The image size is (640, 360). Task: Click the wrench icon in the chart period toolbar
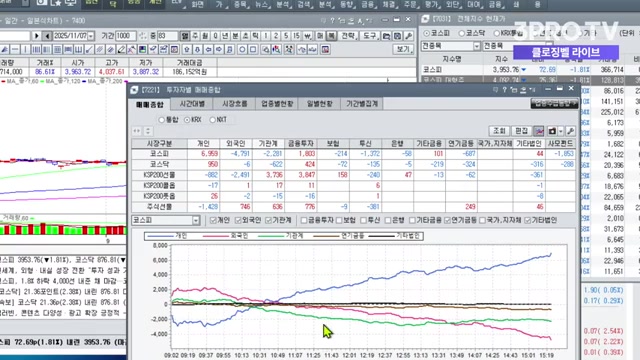pyautogui.click(x=408, y=36)
